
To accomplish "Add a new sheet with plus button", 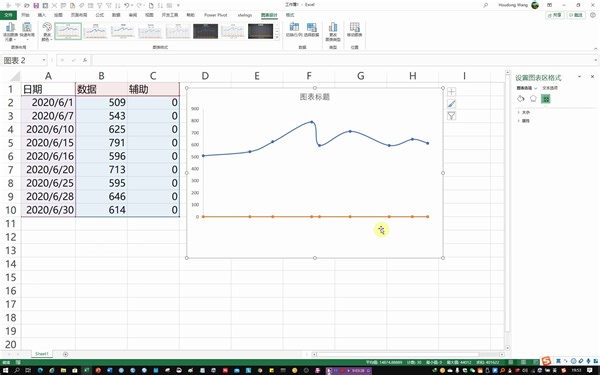I will coord(65,354).
